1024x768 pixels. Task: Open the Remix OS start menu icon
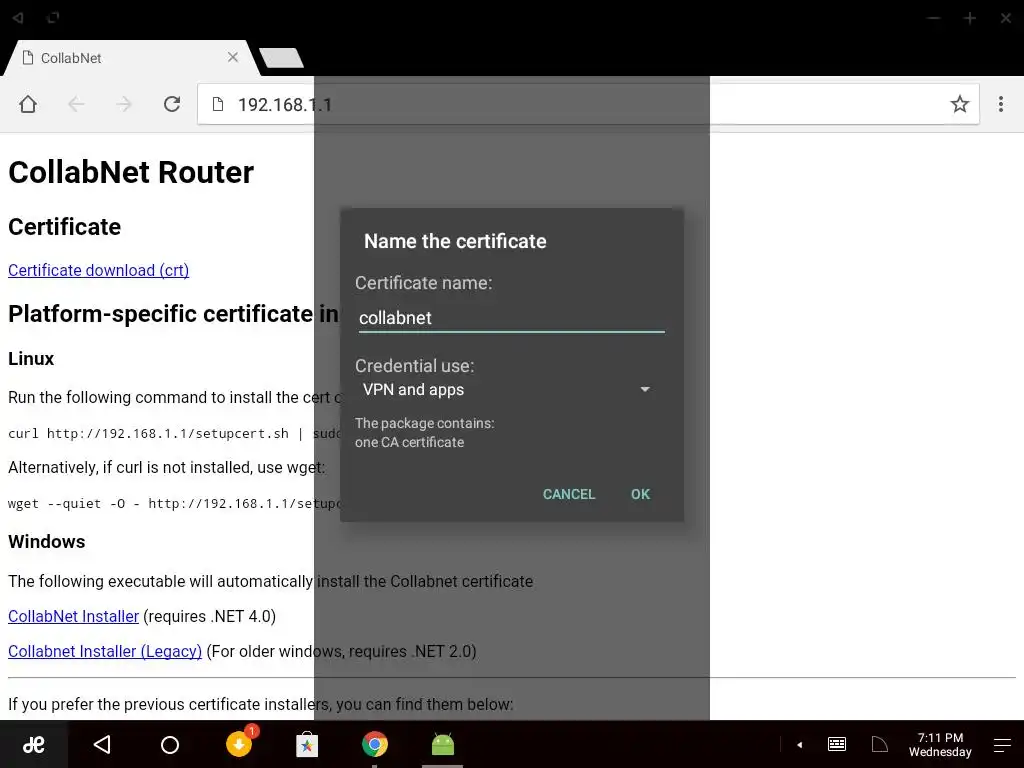[x=33, y=744]
